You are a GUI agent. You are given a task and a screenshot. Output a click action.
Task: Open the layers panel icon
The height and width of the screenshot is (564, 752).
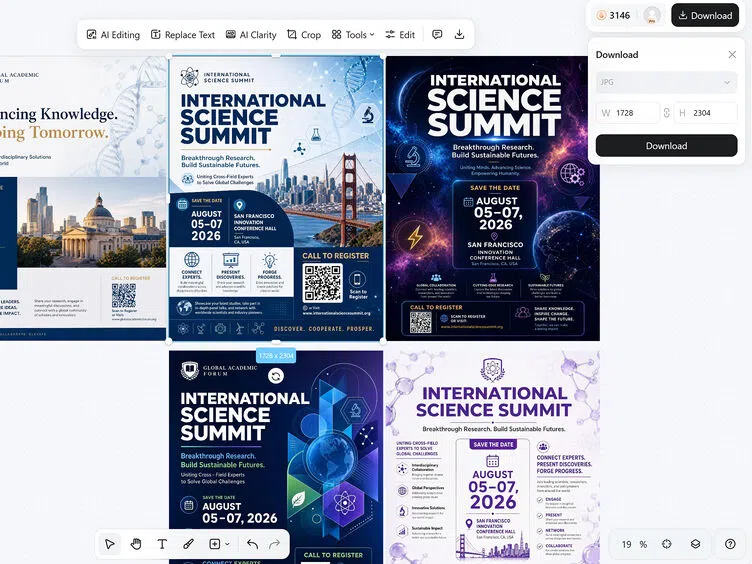click(x=695, y=544)
